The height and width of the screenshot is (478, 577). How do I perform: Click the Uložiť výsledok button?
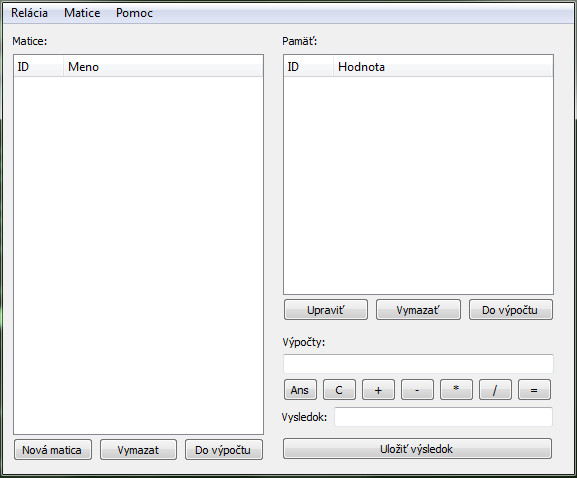(417, 449)
